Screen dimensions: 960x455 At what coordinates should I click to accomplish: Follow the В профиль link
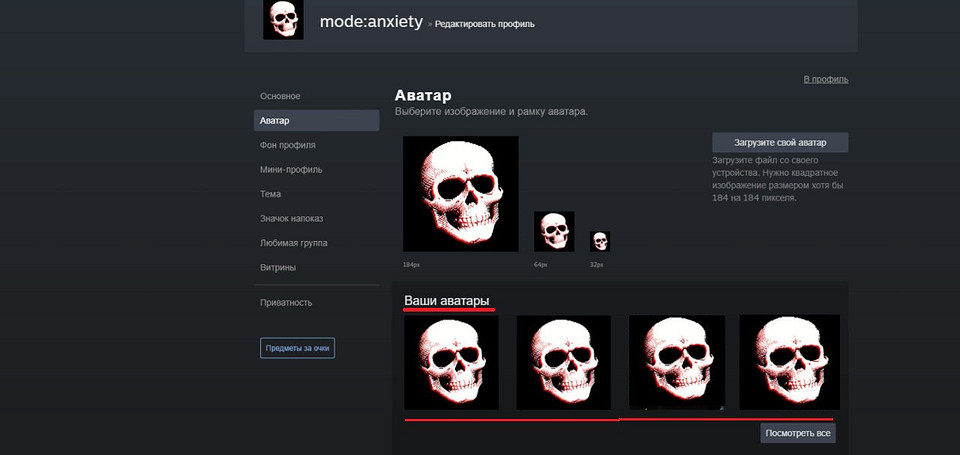coord(825,79)
